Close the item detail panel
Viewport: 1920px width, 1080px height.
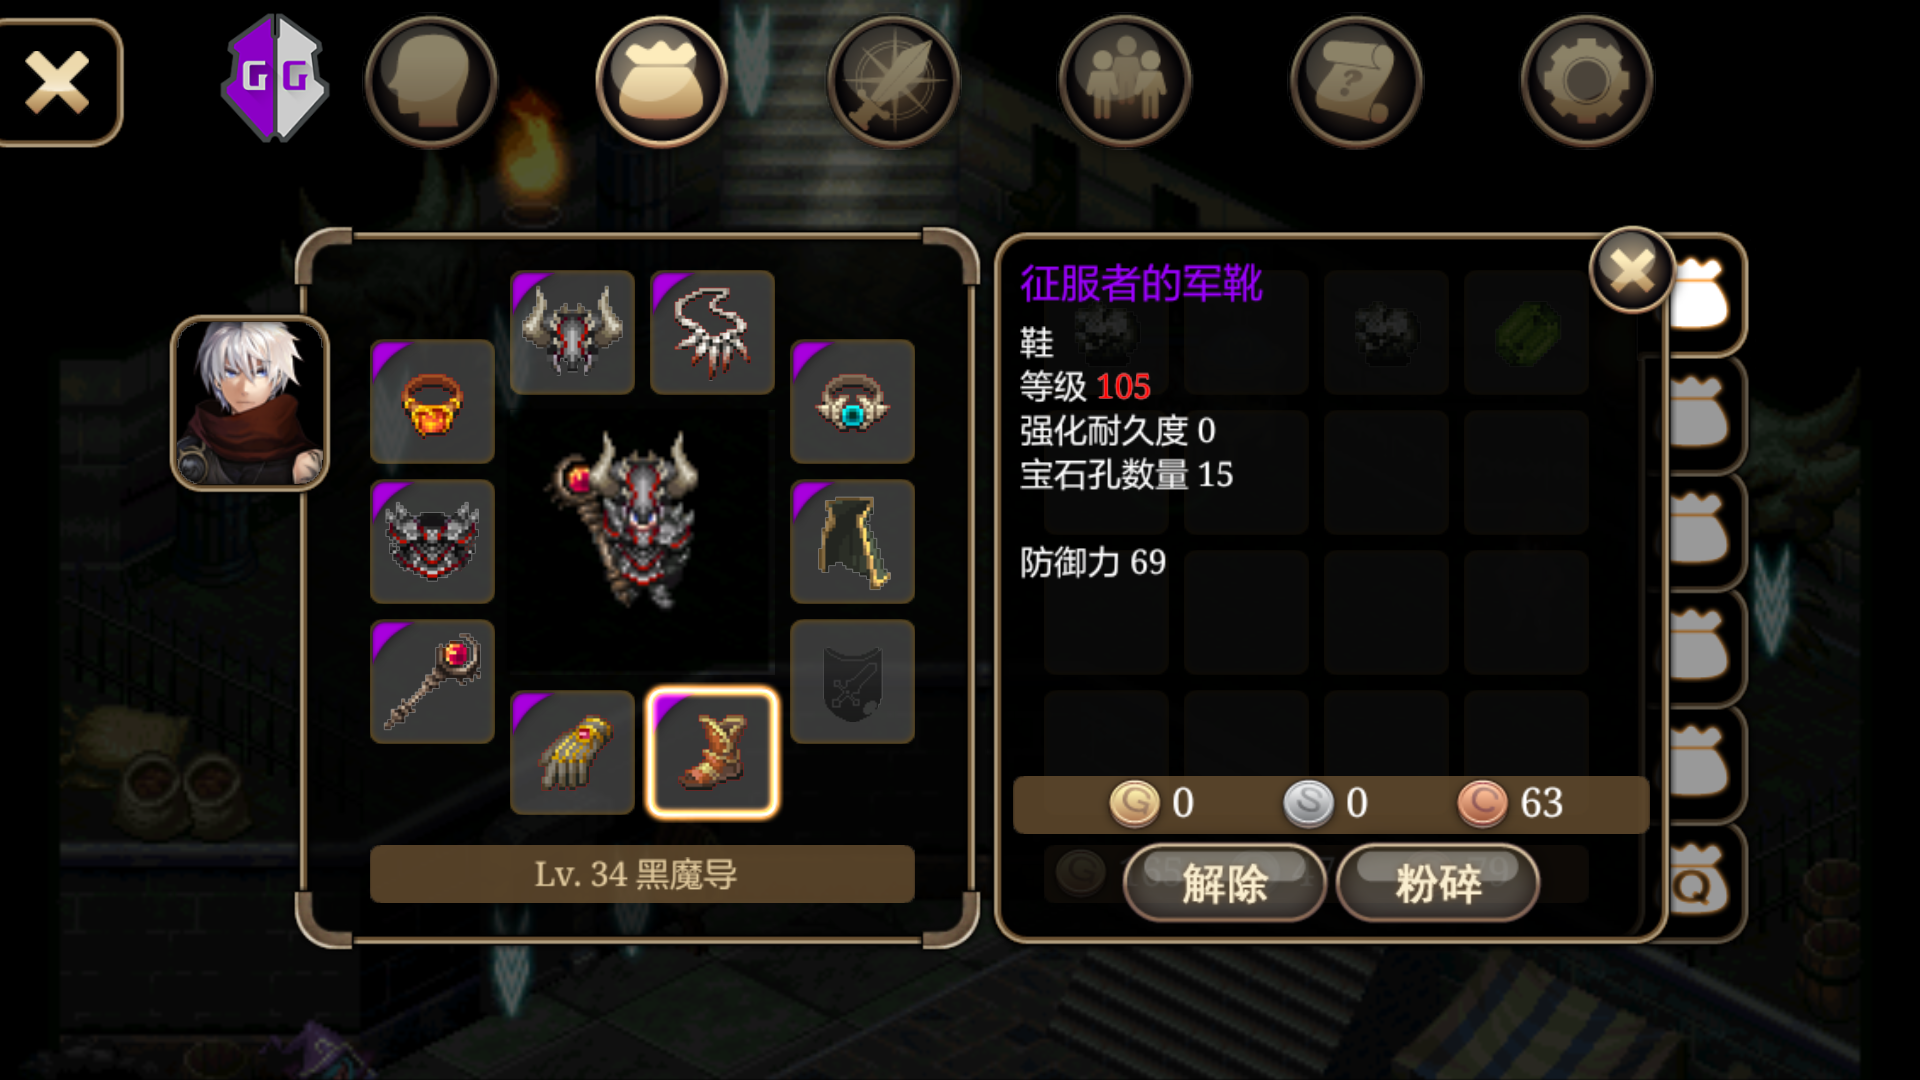pyautogui.click(x=1632, y=270)
